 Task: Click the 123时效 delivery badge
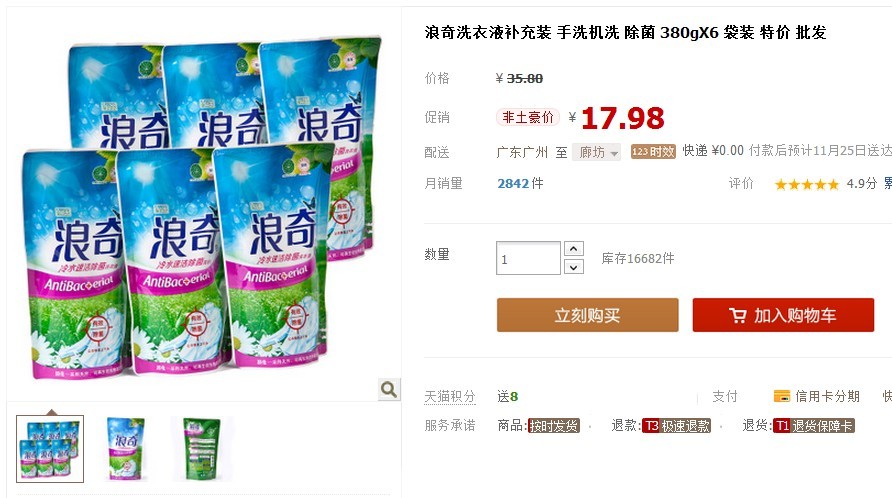click(x=653, y=151)
